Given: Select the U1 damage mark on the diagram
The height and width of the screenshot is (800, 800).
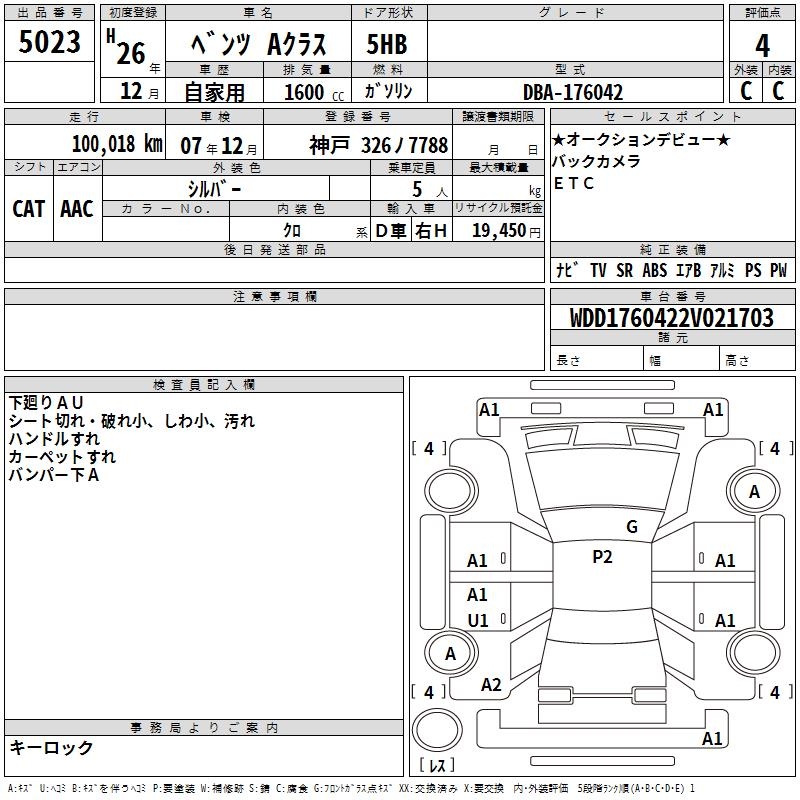Looking at the screenshot, I should click(478, 621).
